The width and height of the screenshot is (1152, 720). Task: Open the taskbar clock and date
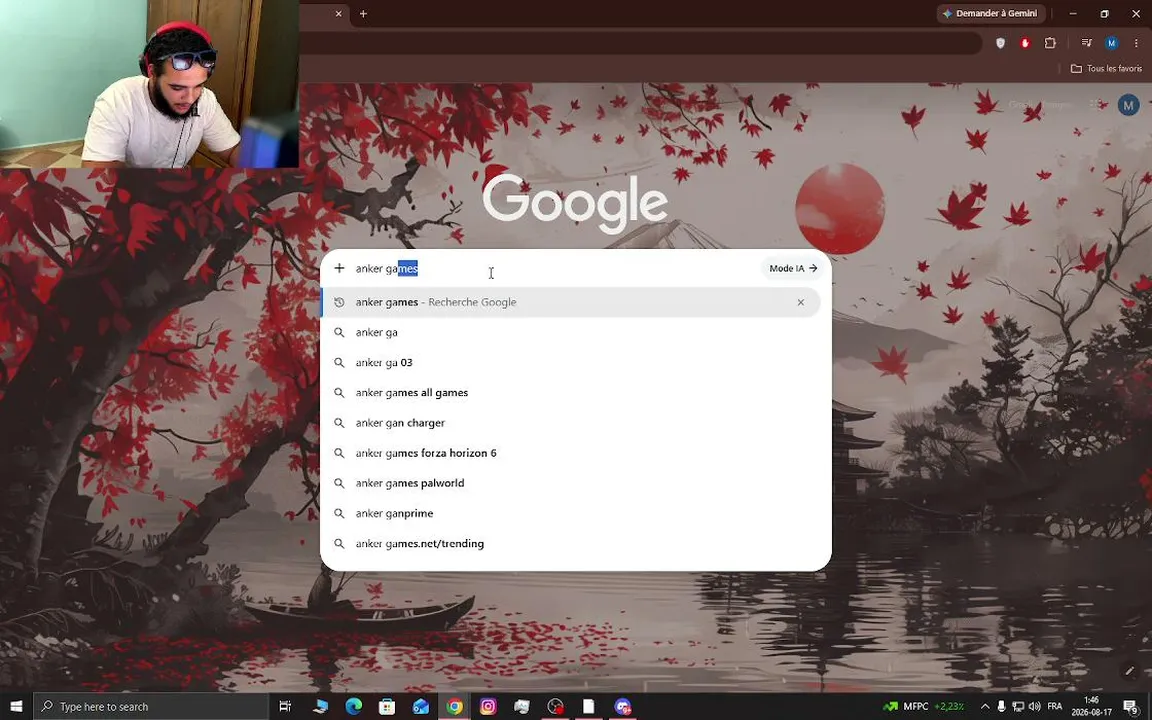(1090, 706)
